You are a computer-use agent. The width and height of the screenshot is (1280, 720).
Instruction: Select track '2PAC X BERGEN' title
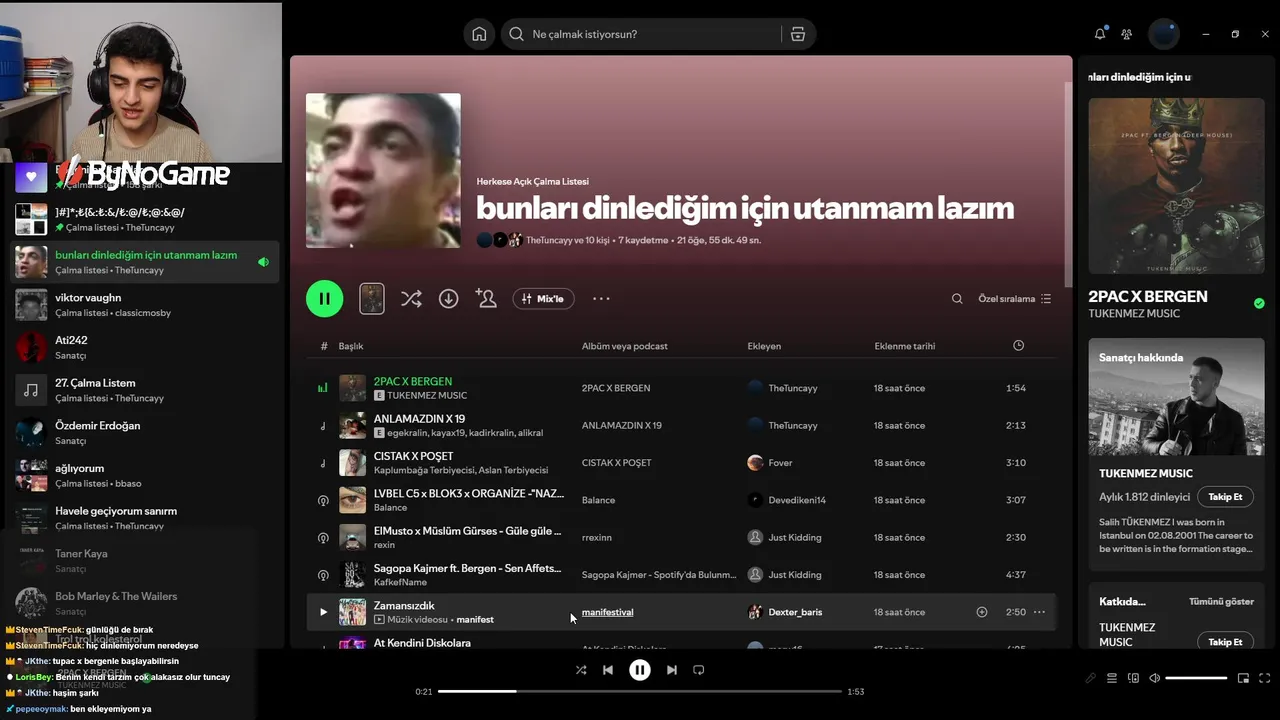(x=413, y=381)
